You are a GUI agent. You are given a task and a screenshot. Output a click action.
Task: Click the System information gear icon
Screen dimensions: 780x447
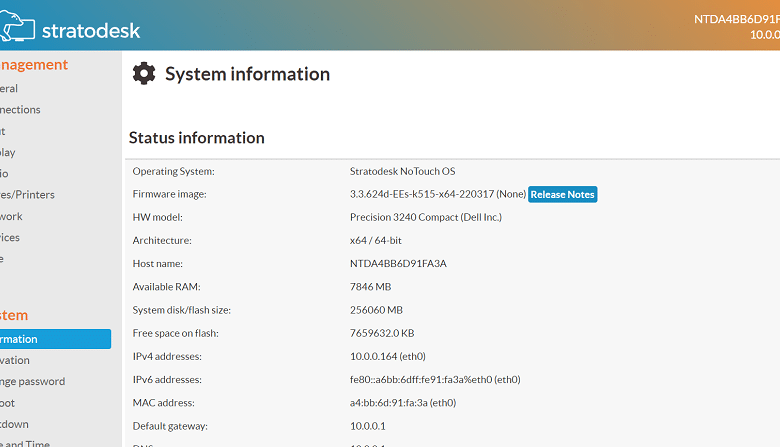tap(144, 74)
